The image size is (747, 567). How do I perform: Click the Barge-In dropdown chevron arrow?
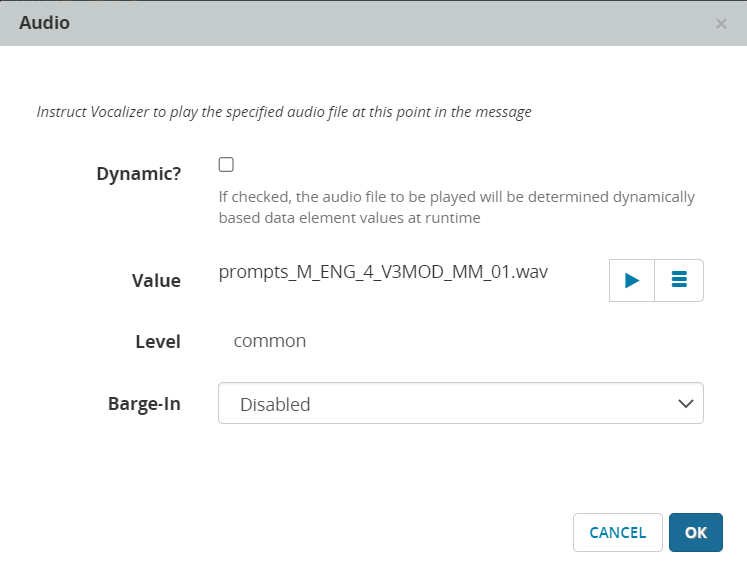click(x=685, y=404)
